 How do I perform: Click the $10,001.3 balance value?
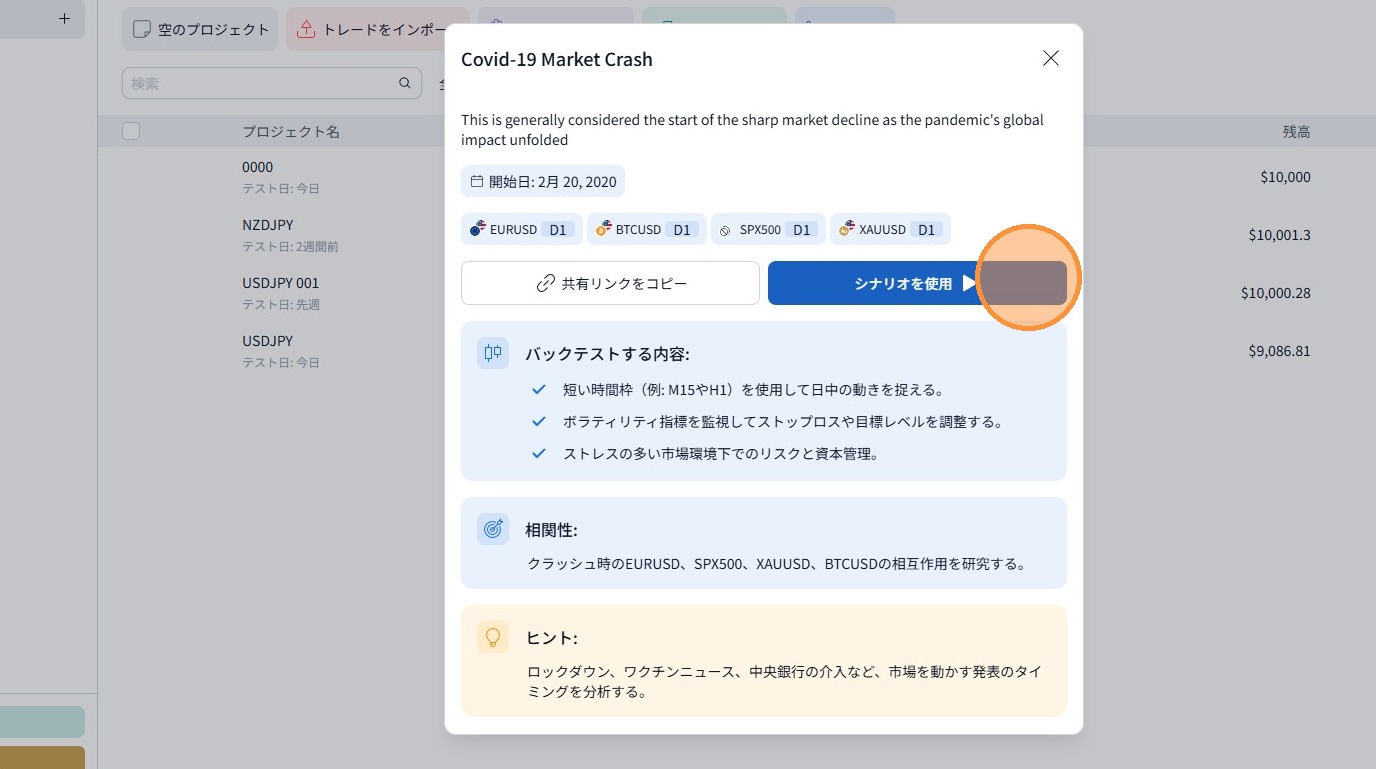click(x=1280, y=235)
